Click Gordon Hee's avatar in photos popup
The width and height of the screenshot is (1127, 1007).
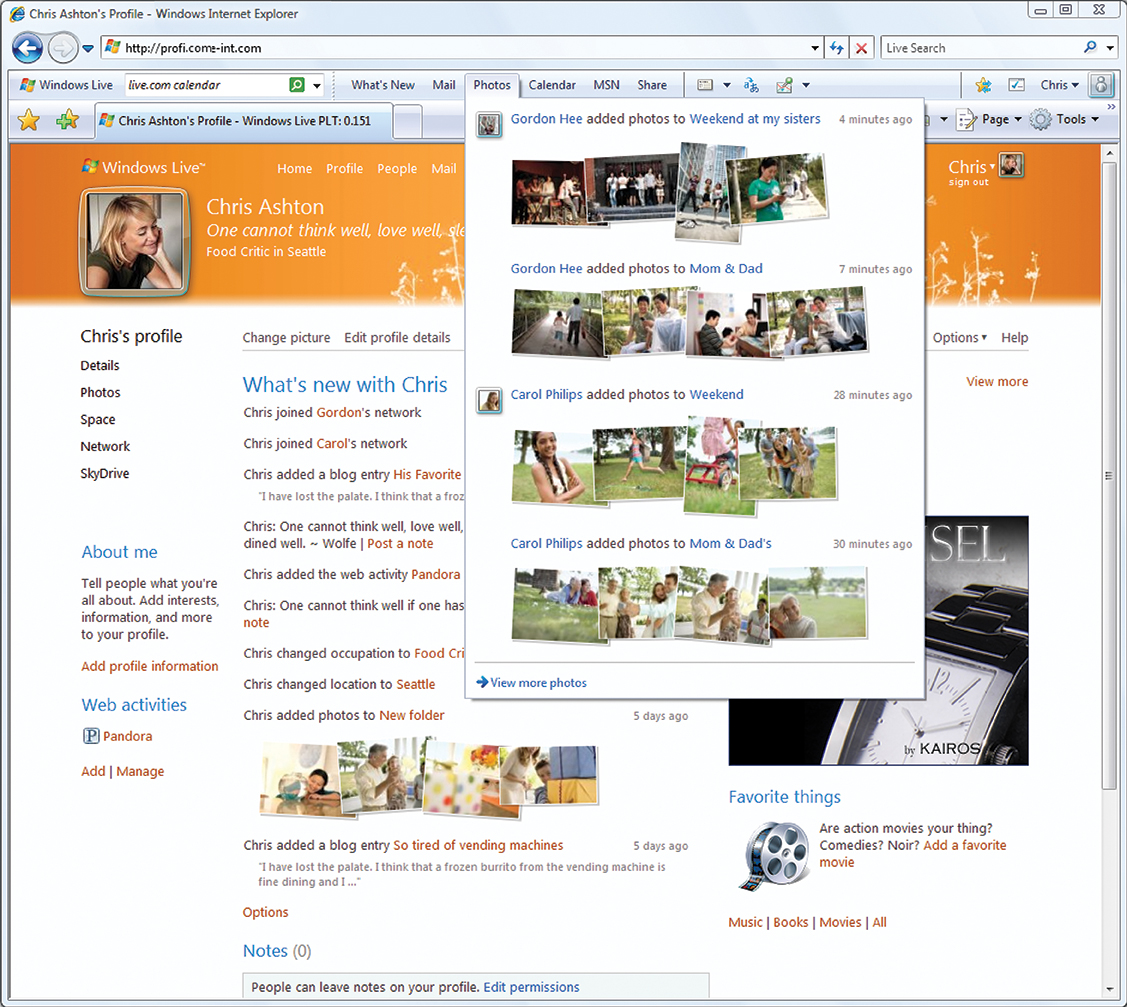(x=489, y=125)
